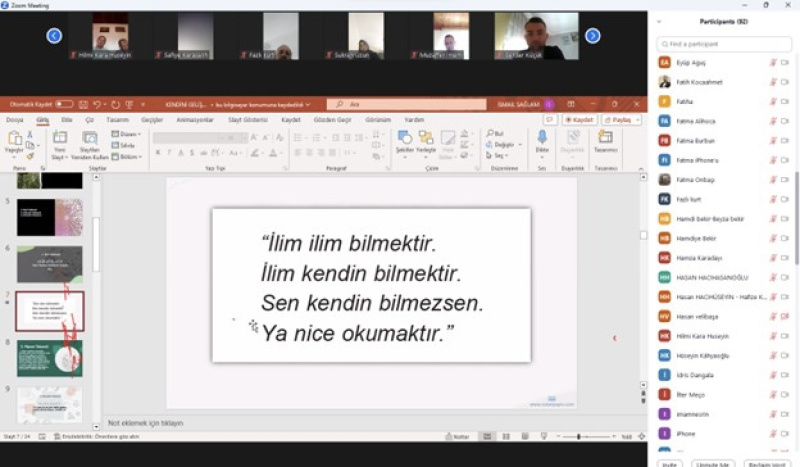800x467 pixels.
Task: Click the Sıfırla reset button
Action: (x=123, y=145)
